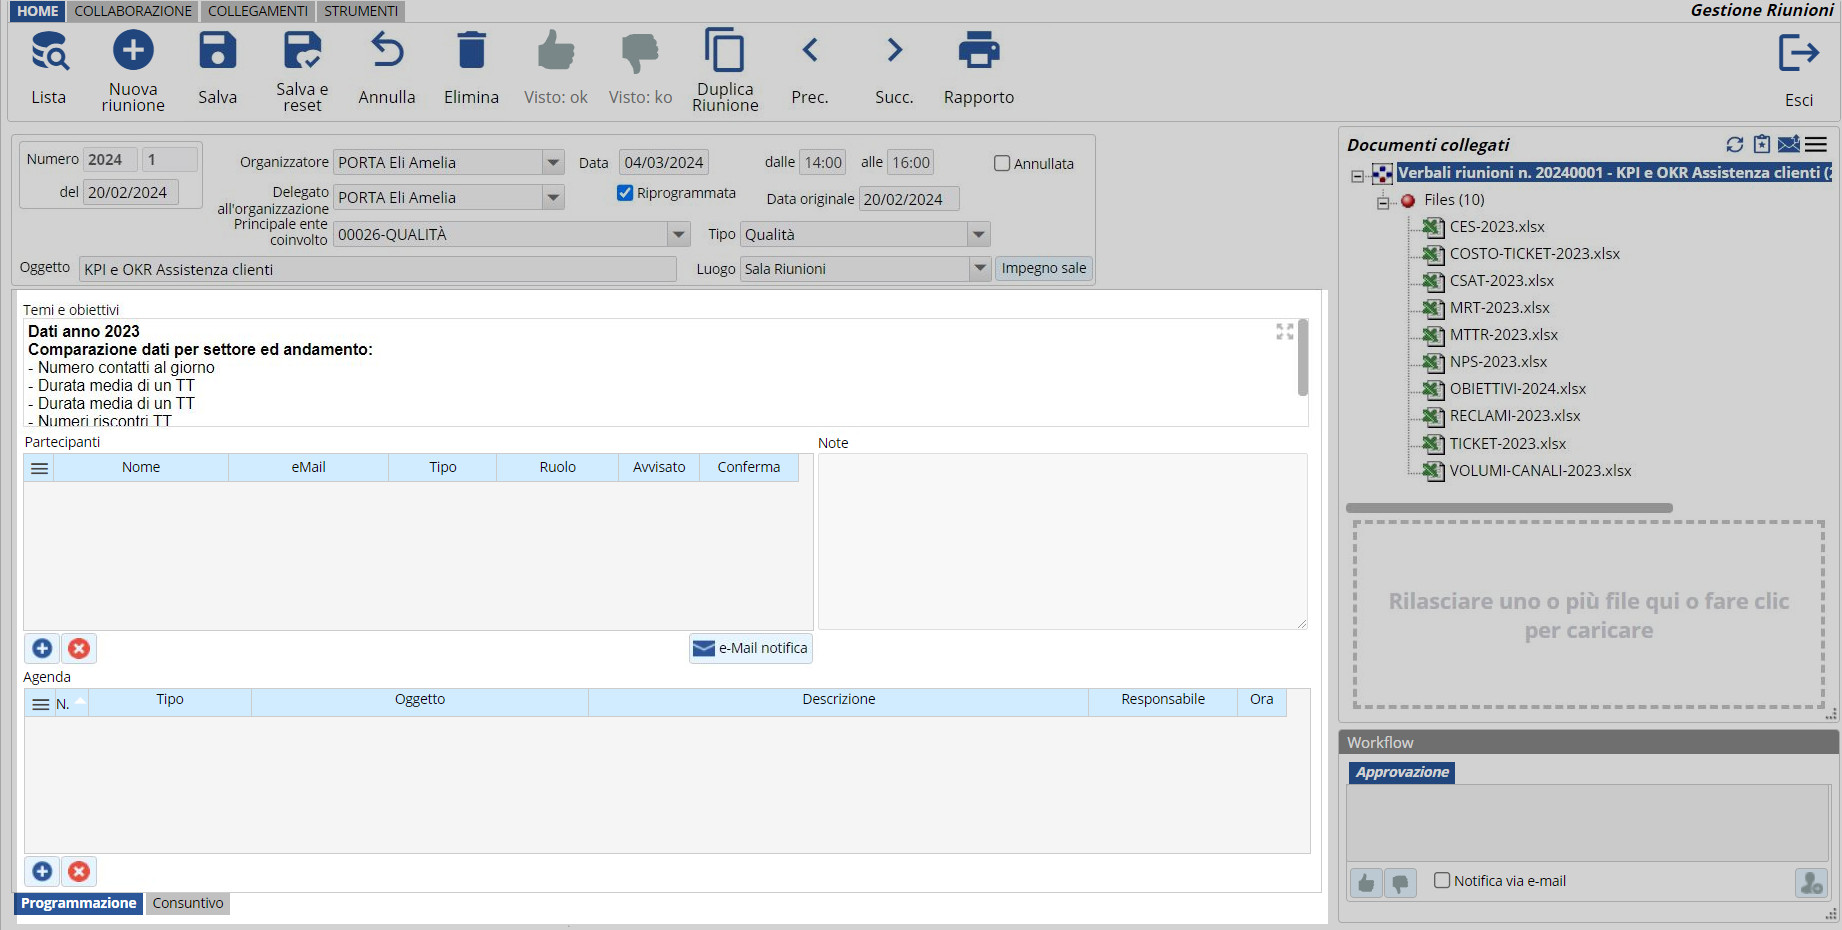
Task: Refresh the Documenti collegati panel
Action: [x=1735, y=145]
